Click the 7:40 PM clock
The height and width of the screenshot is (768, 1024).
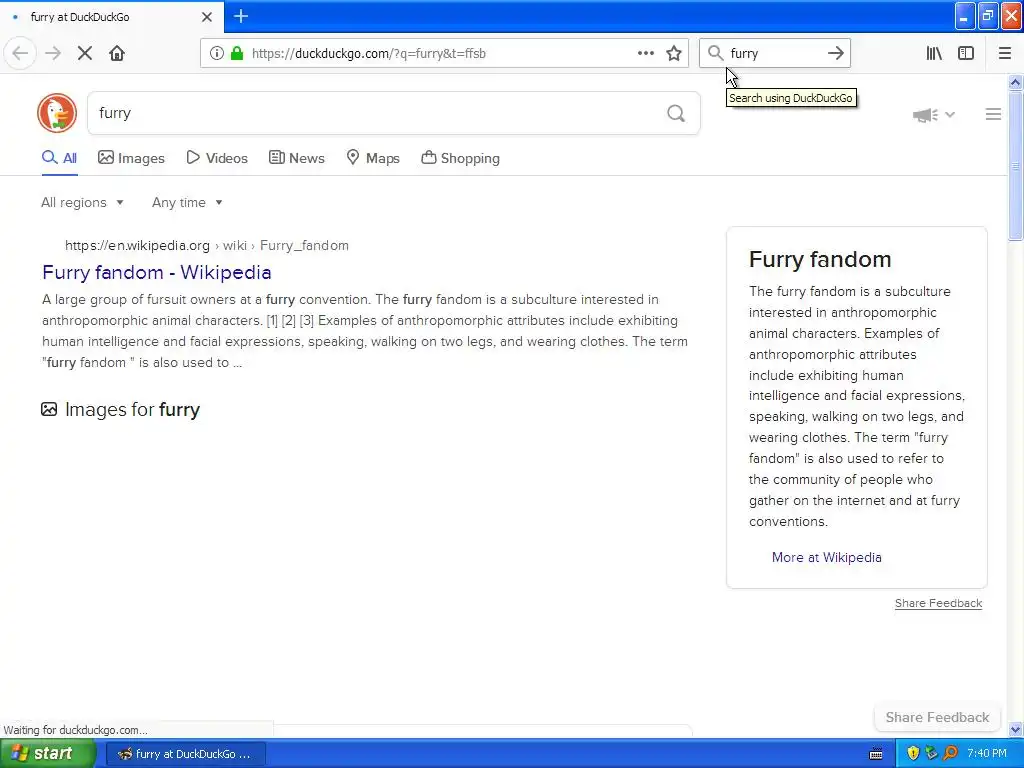(987, 753)
